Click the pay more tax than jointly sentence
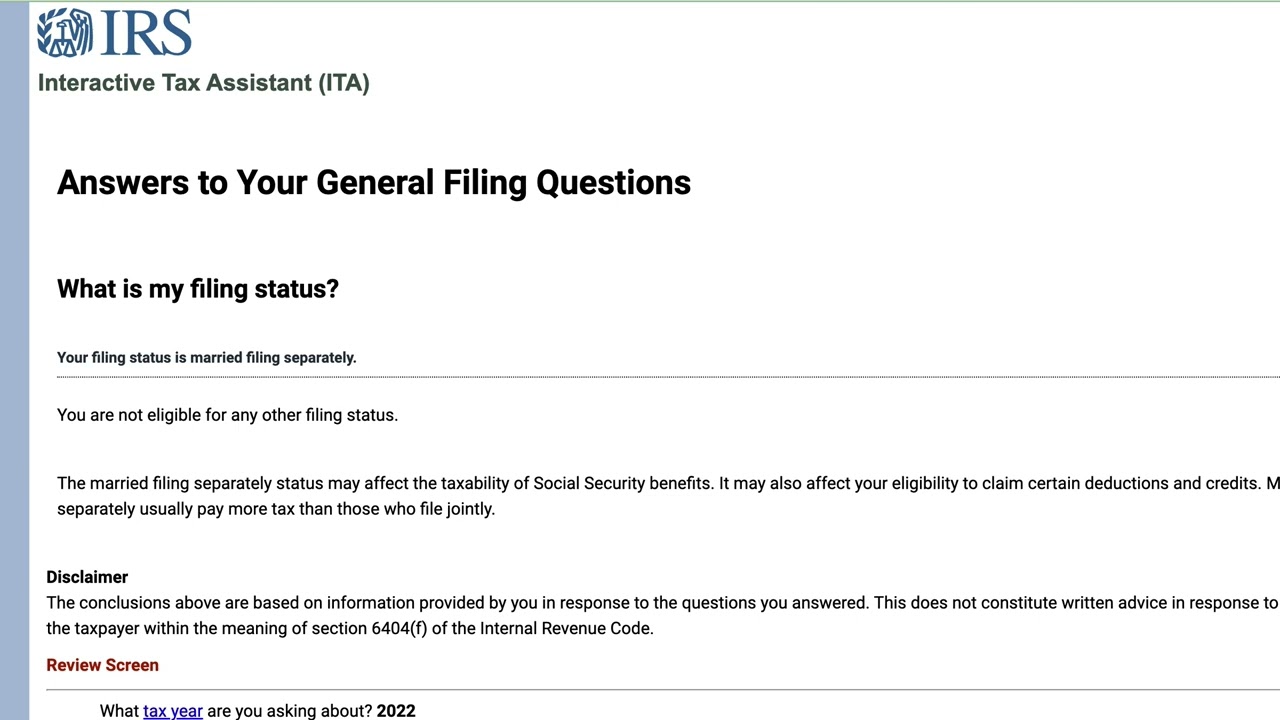 point(276,509)
